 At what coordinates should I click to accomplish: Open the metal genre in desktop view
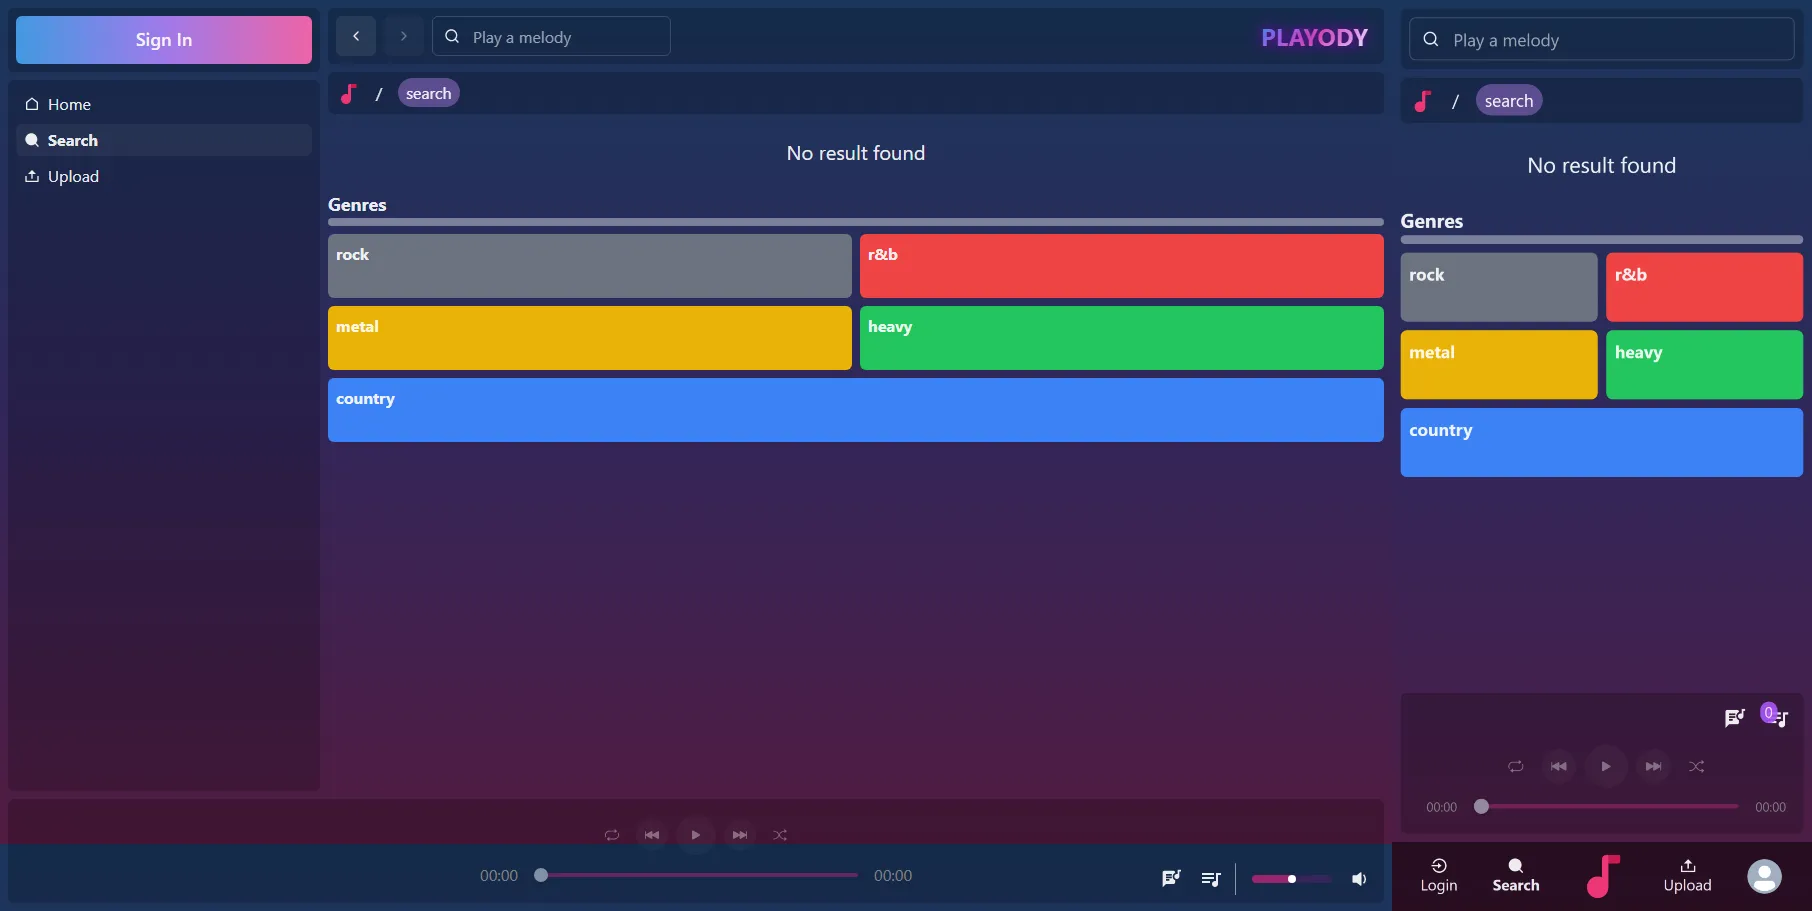pos(590,338)
